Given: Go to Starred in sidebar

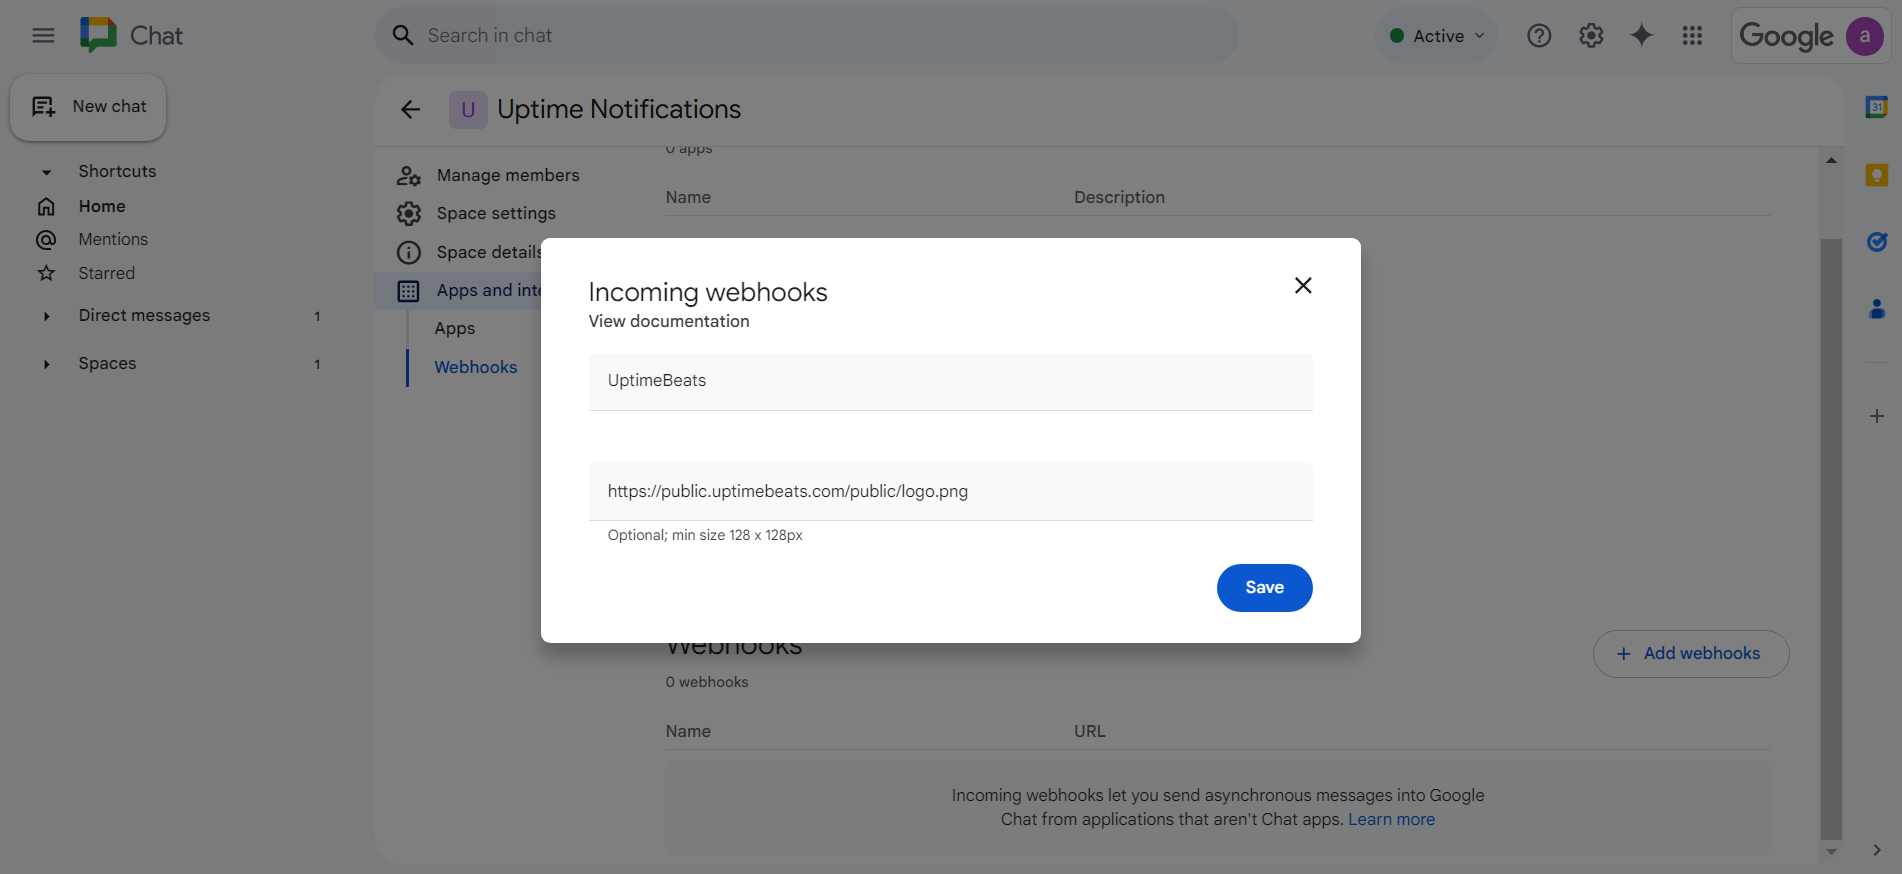Looking at the screenshot, I should 106,273.
